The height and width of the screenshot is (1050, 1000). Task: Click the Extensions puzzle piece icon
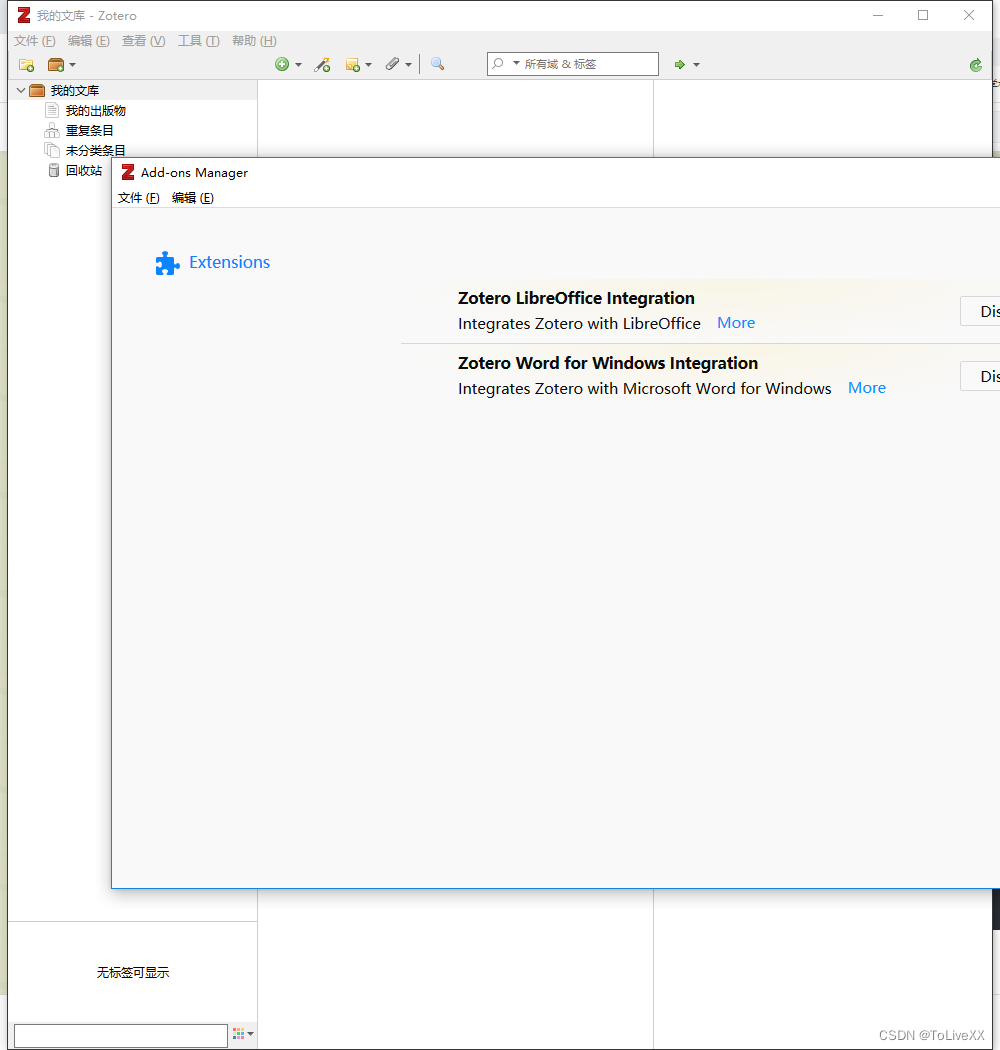coord(167,263)
